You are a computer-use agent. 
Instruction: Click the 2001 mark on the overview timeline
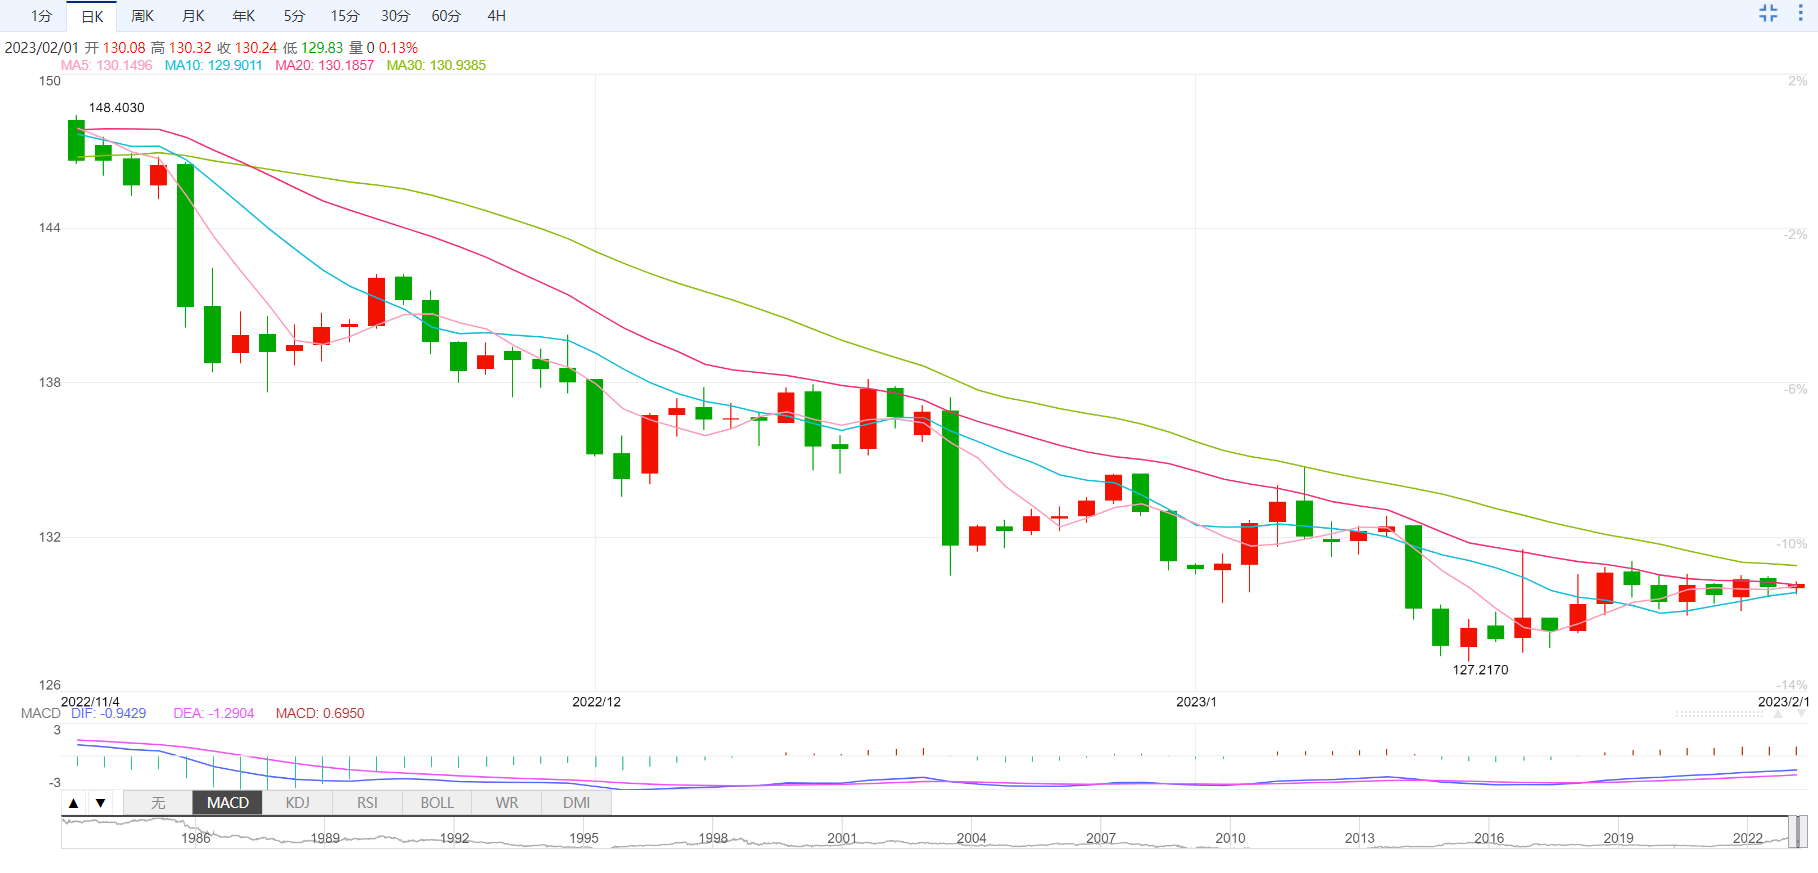(x=842, y=838)
